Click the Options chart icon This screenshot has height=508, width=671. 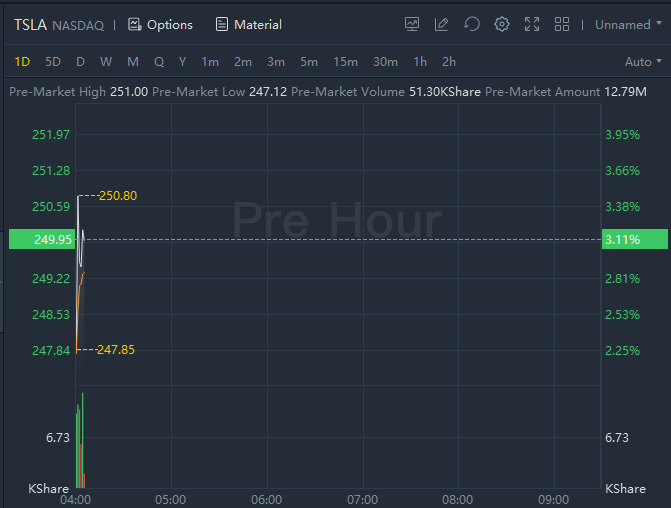135,24
